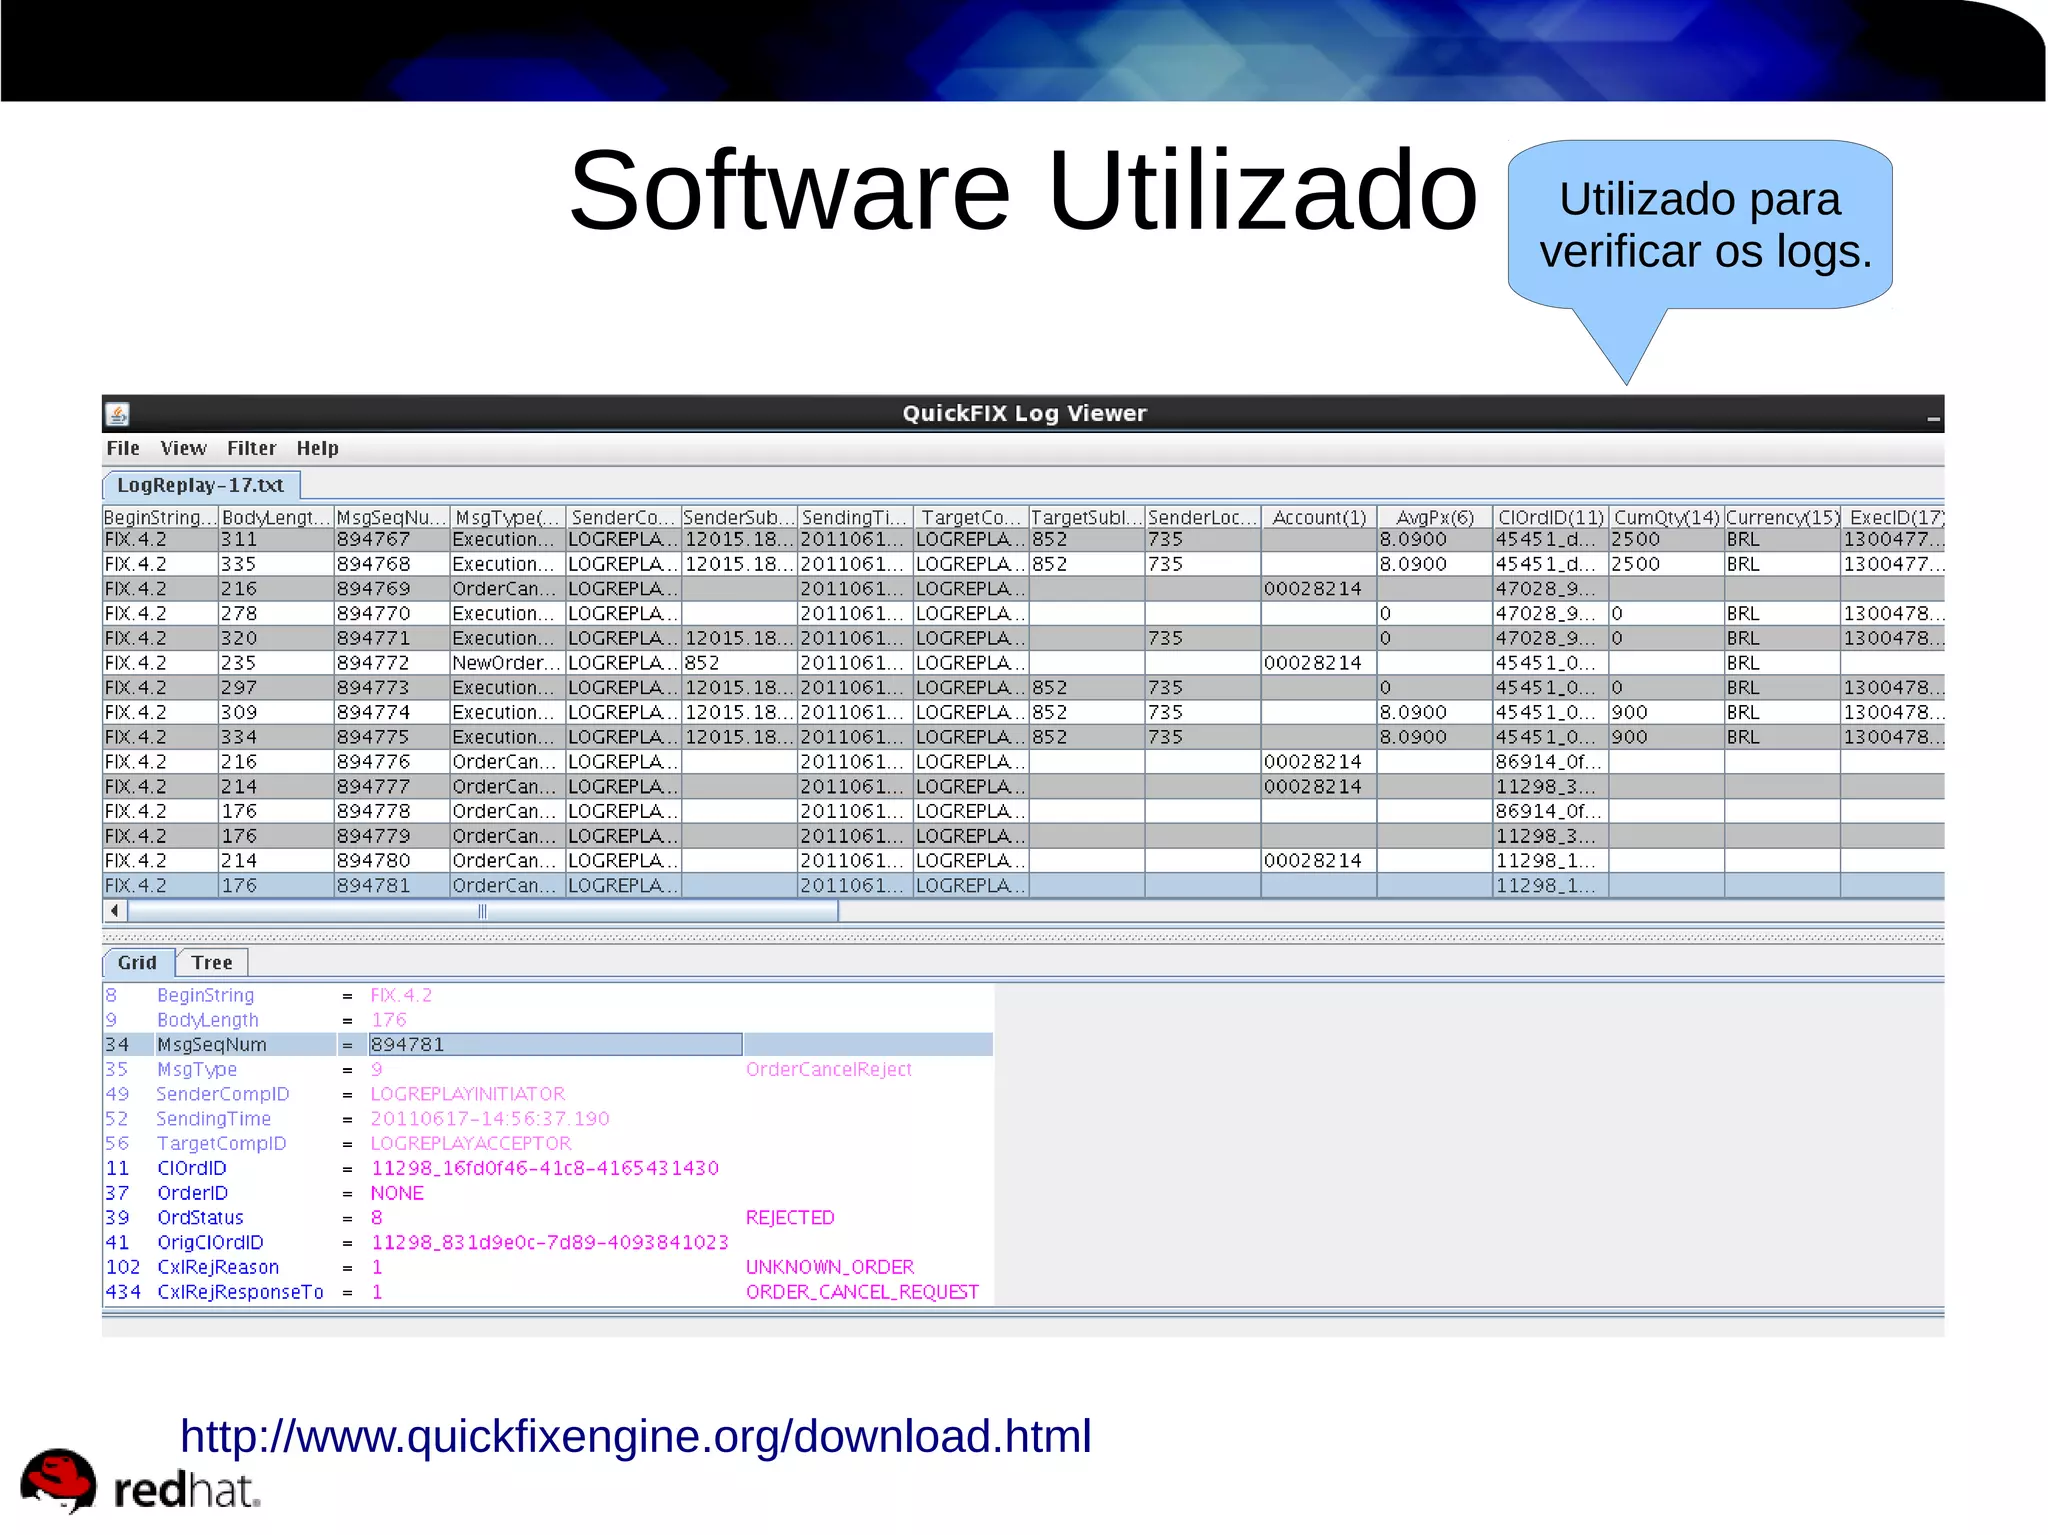Screen dimensions: 2048x1535
Task: Select the row with MsgSeqNum 894767
Action: (1023, 539)
